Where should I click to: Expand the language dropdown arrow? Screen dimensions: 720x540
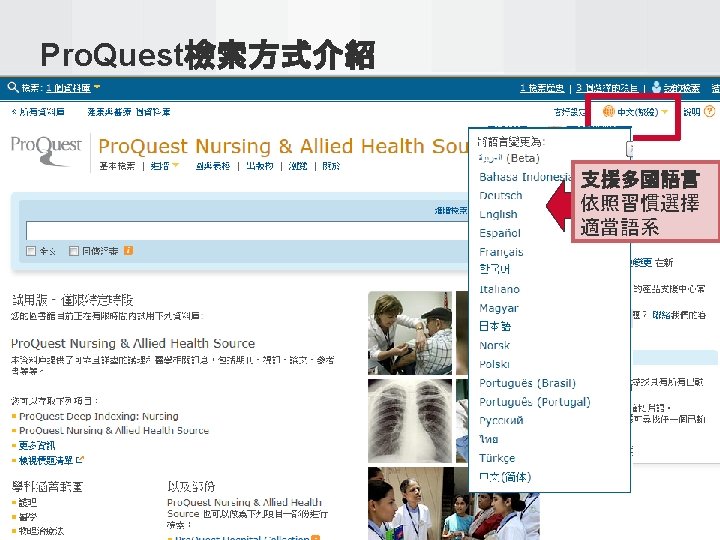click(664, 112)
